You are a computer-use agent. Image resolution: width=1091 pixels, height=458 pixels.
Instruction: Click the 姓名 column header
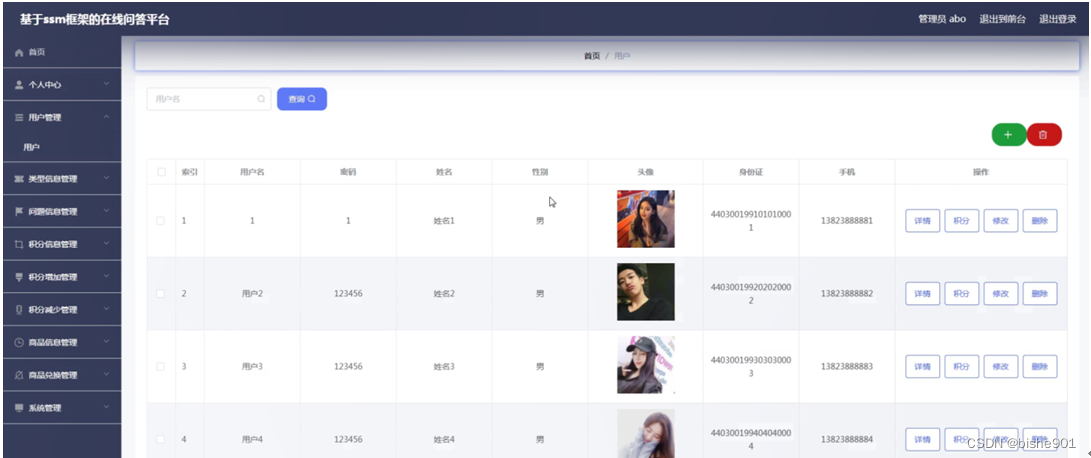pyautogui.click(x=444, y=172)
